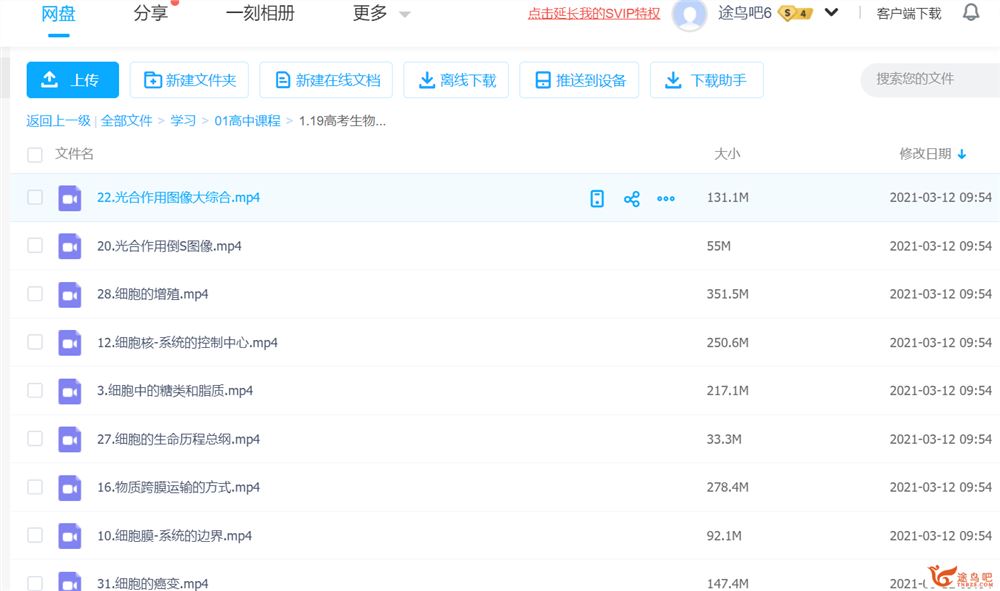This screenshot has height=591, width=1000.
Task: Sort by 大小 column header
Action: 727,154
